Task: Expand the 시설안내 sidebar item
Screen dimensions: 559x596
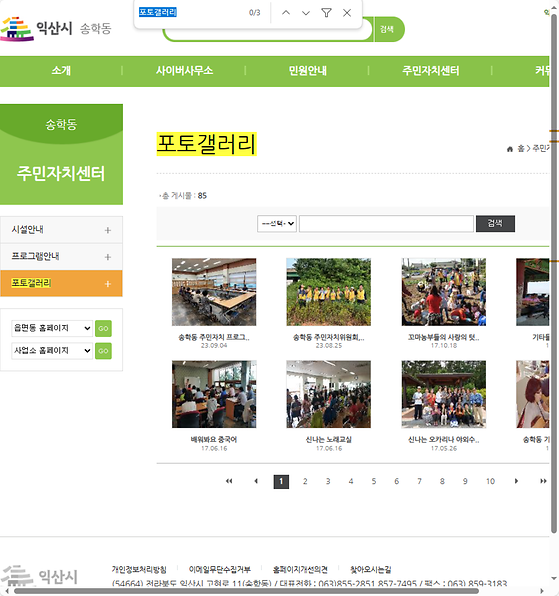Action: [x=61, y=230]
